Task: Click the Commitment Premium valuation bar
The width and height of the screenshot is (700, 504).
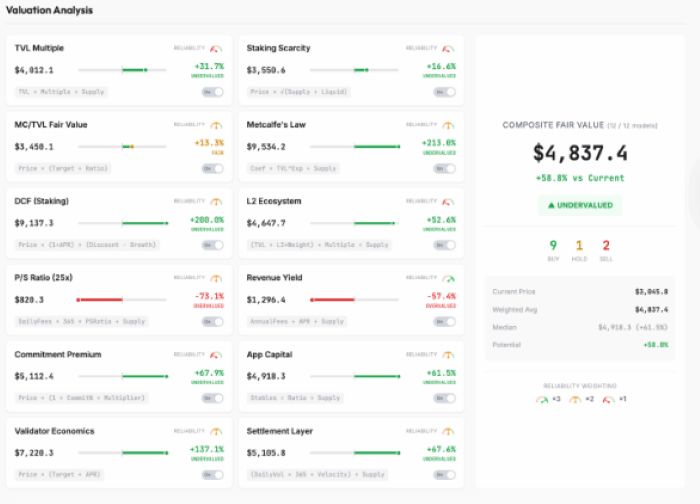Action: [x=123, y=377]
